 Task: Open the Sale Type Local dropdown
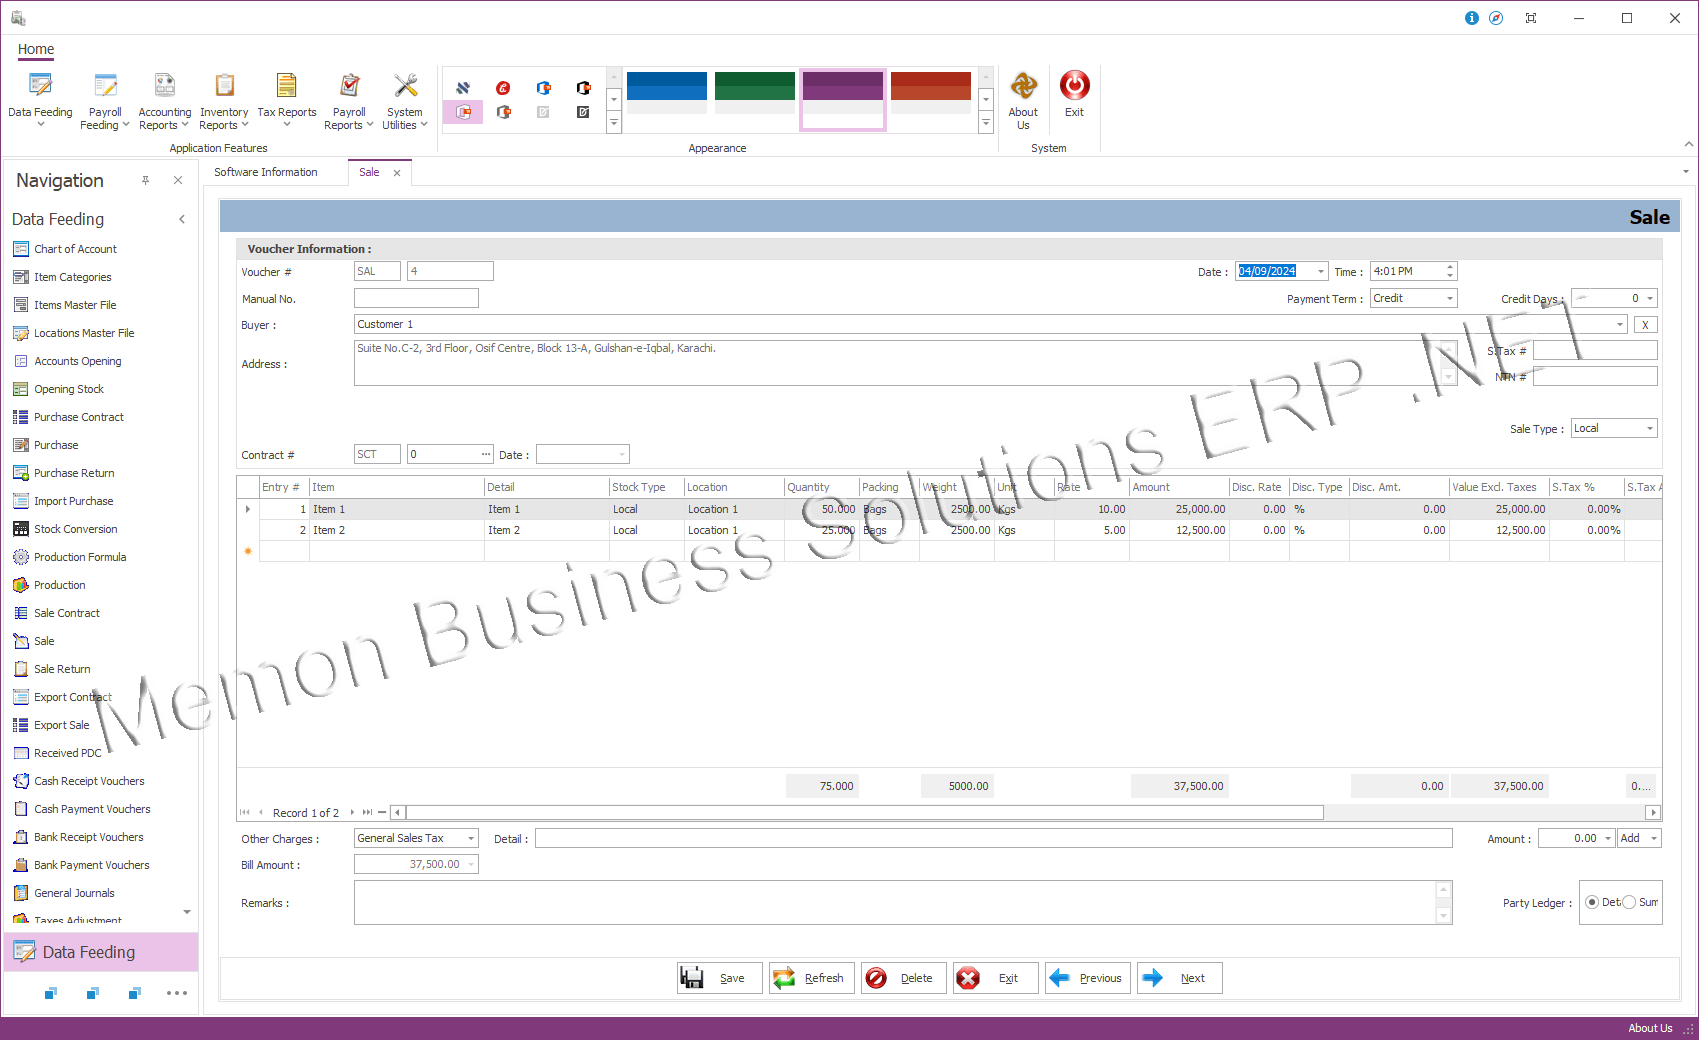coord(1650,428)
